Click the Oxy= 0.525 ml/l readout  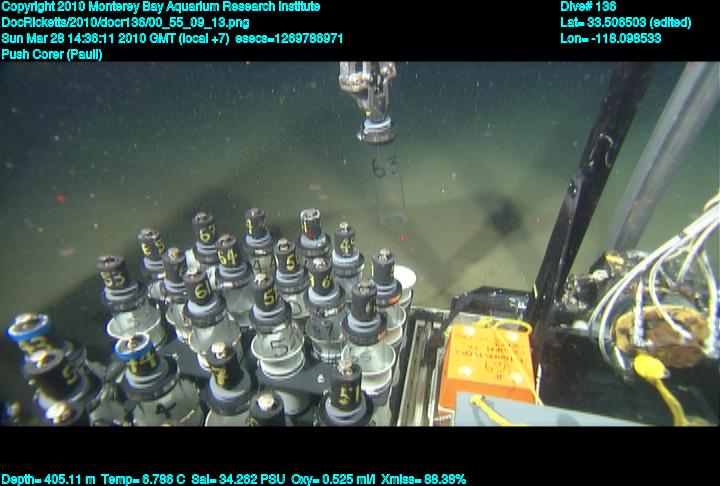(333, 480)
